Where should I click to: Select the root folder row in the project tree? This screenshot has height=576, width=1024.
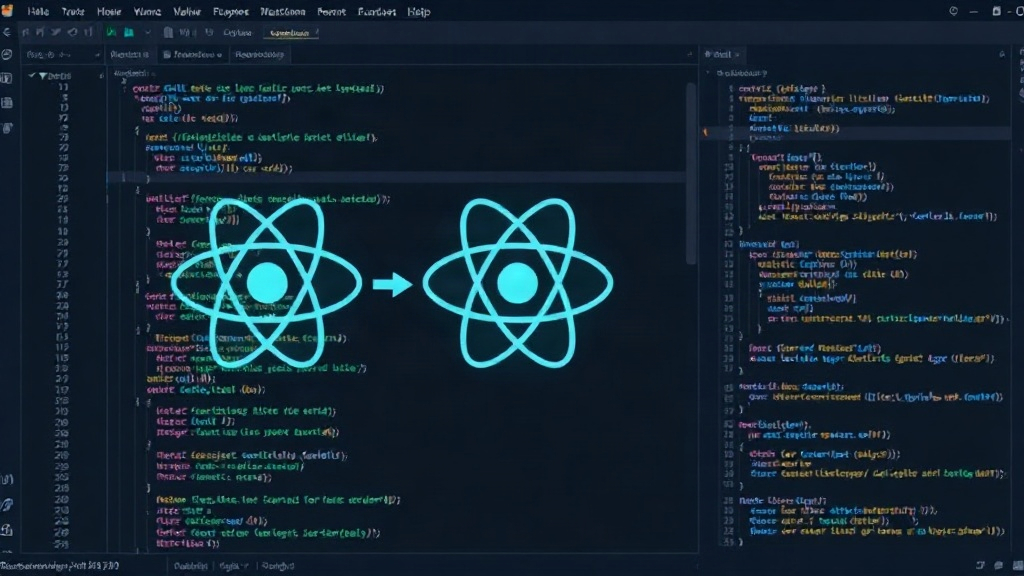tap(64, 76)
